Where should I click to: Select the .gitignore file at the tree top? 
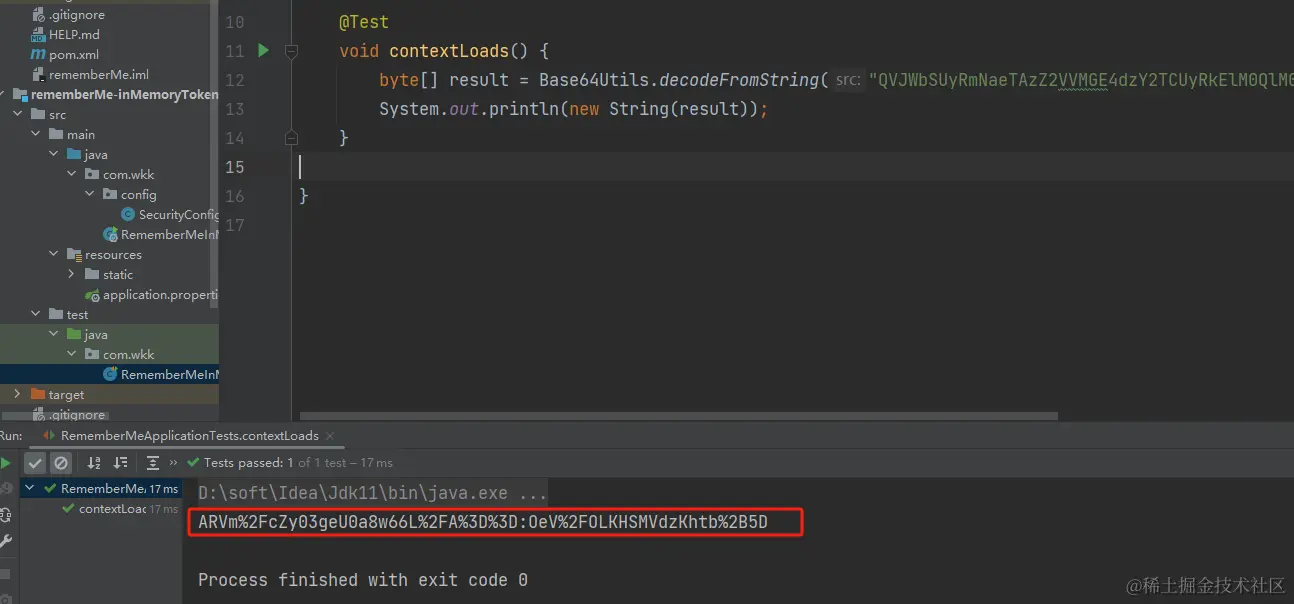76,15
